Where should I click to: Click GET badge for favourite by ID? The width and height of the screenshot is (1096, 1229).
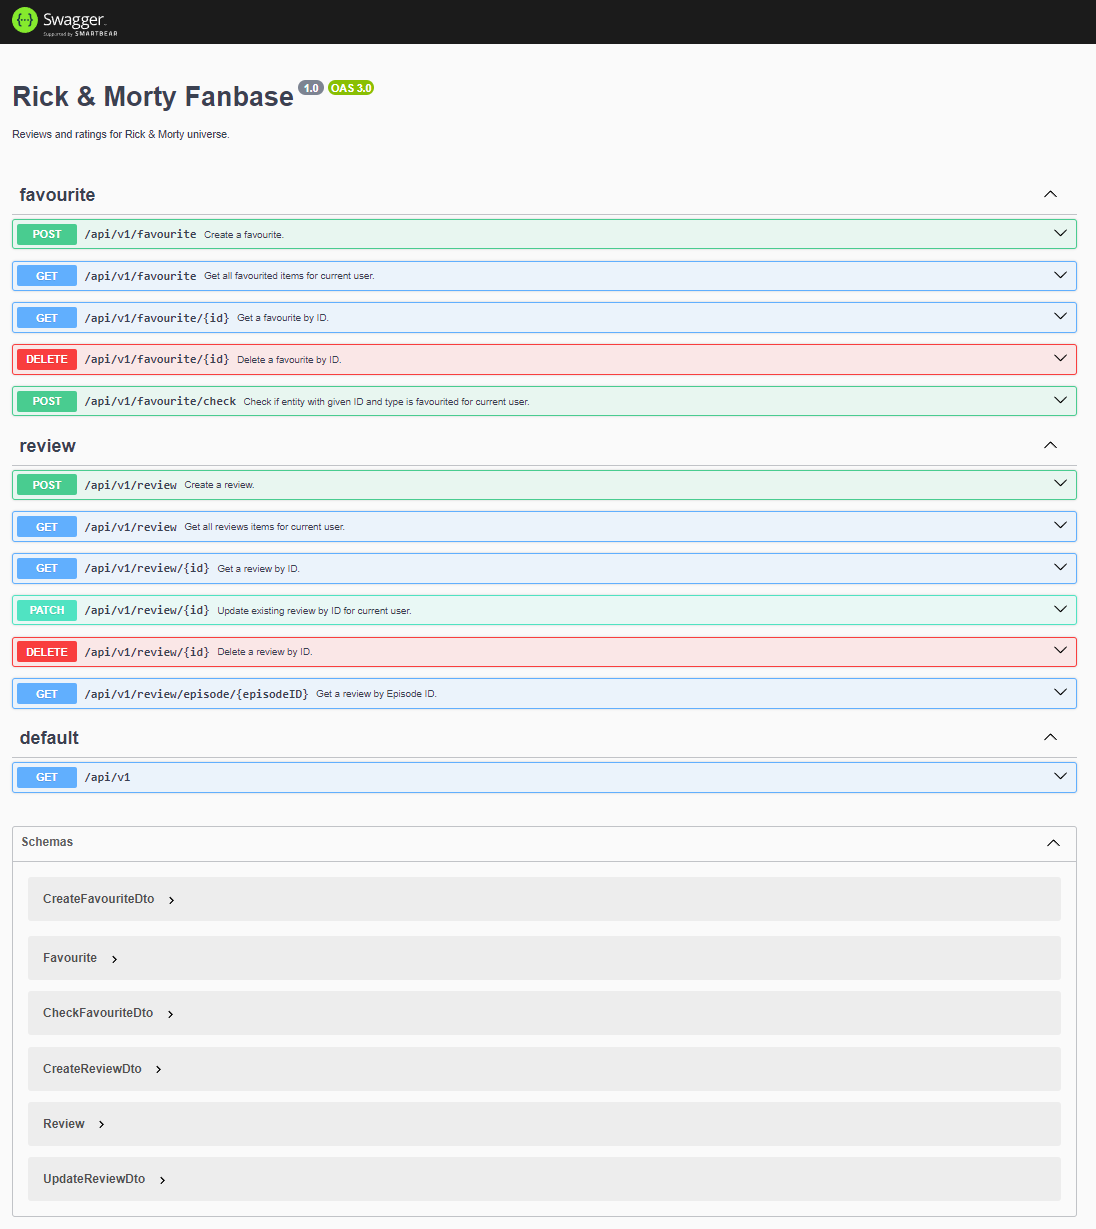point(47,318)
